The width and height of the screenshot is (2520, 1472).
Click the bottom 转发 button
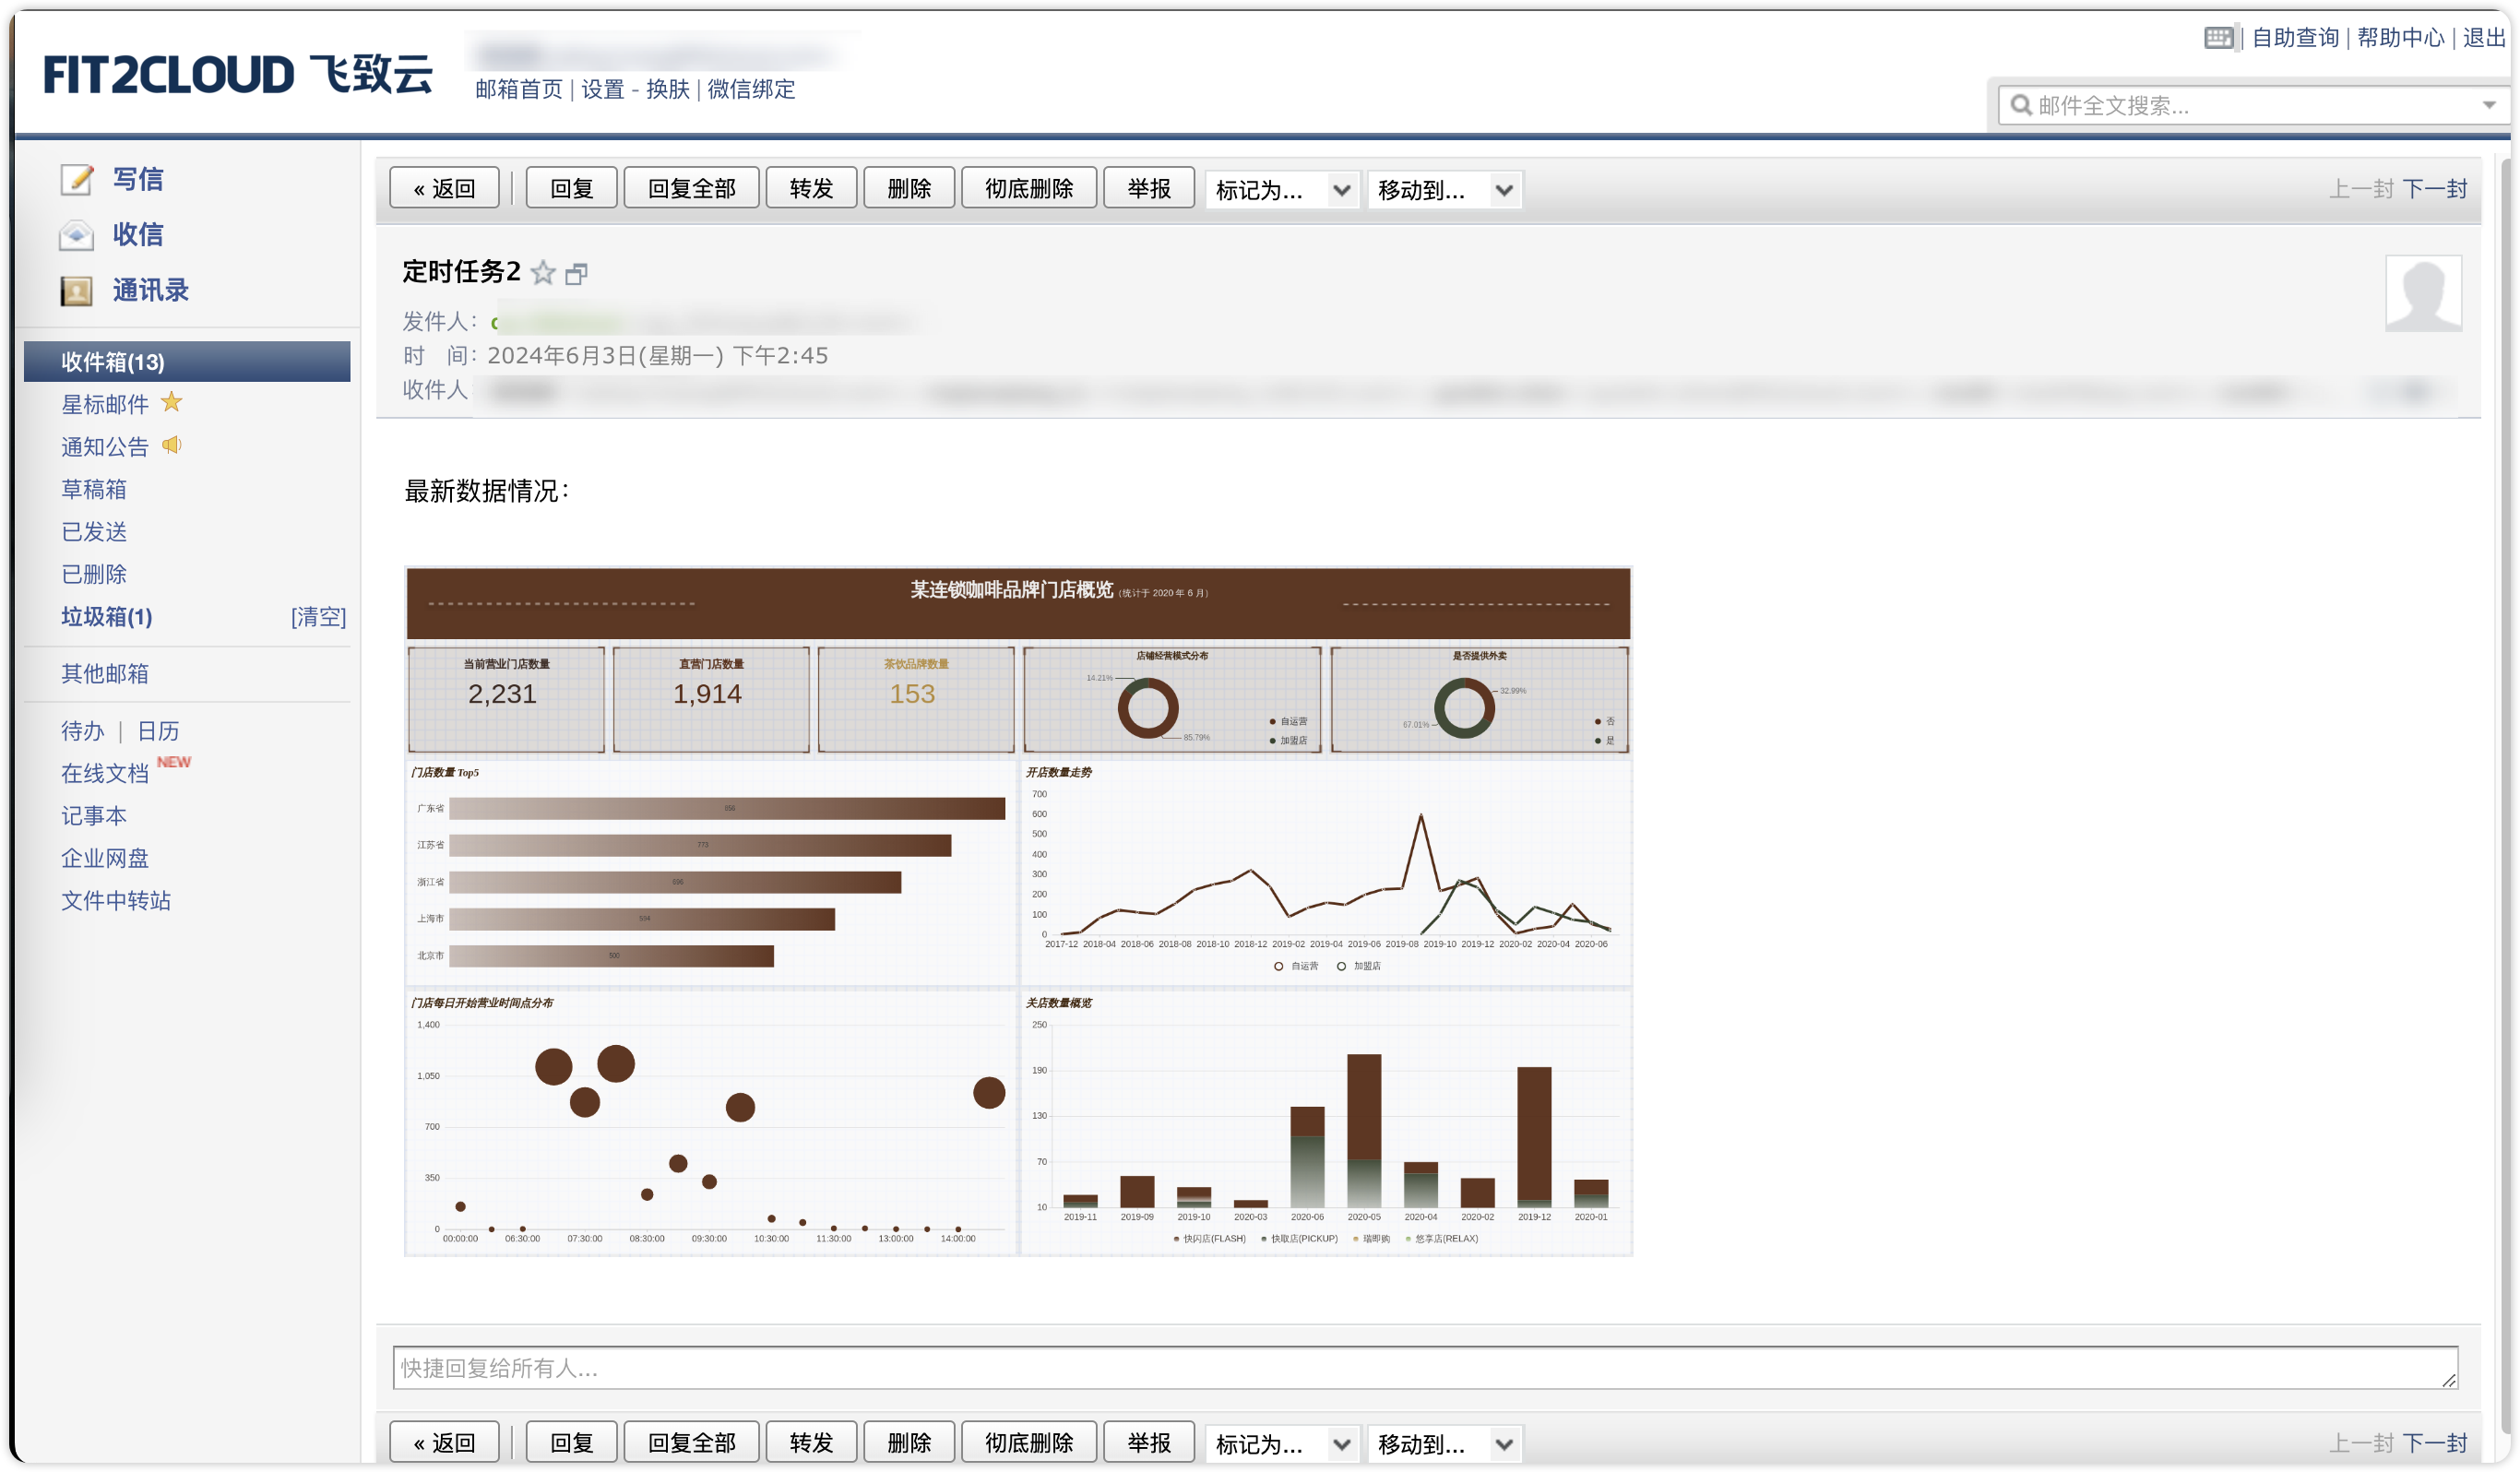811,1442
